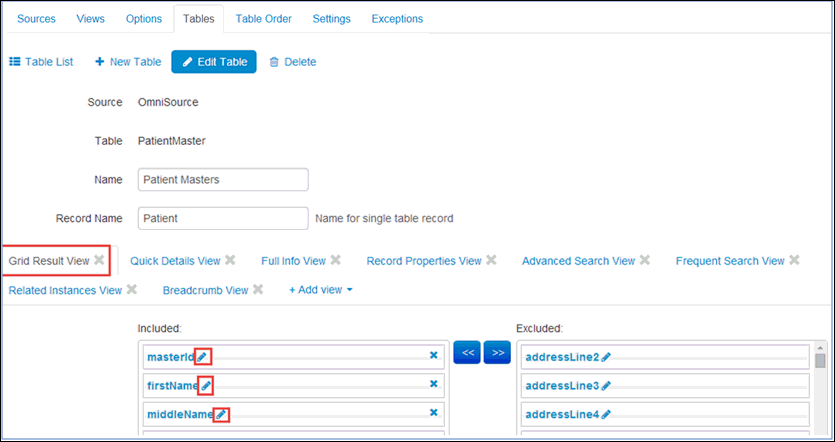Viewport: 835px width, 442px height.
Task: Click the Excluded list scrollbar up arrow
Action: 821,349
